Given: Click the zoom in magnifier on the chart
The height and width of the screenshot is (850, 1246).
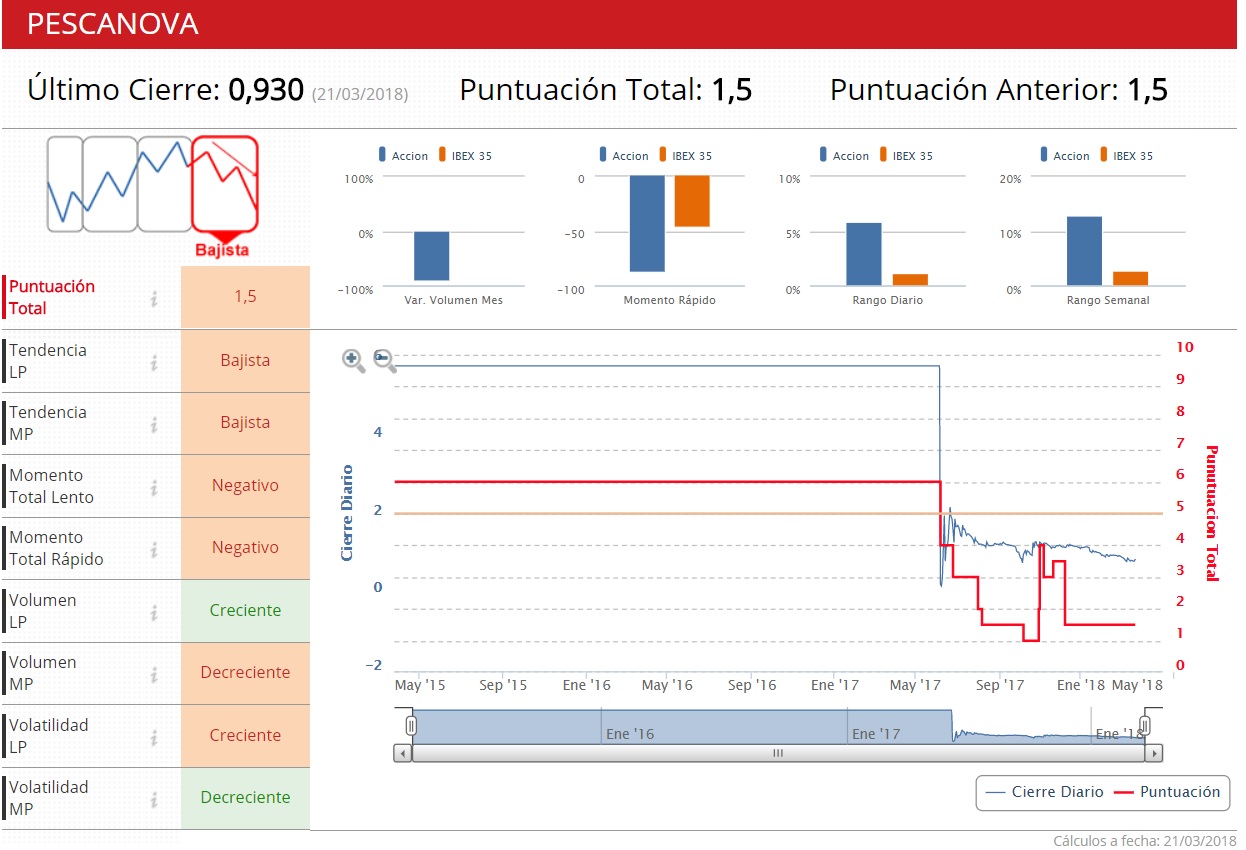Looking at the screenshot, I should [x=353, y=360].
